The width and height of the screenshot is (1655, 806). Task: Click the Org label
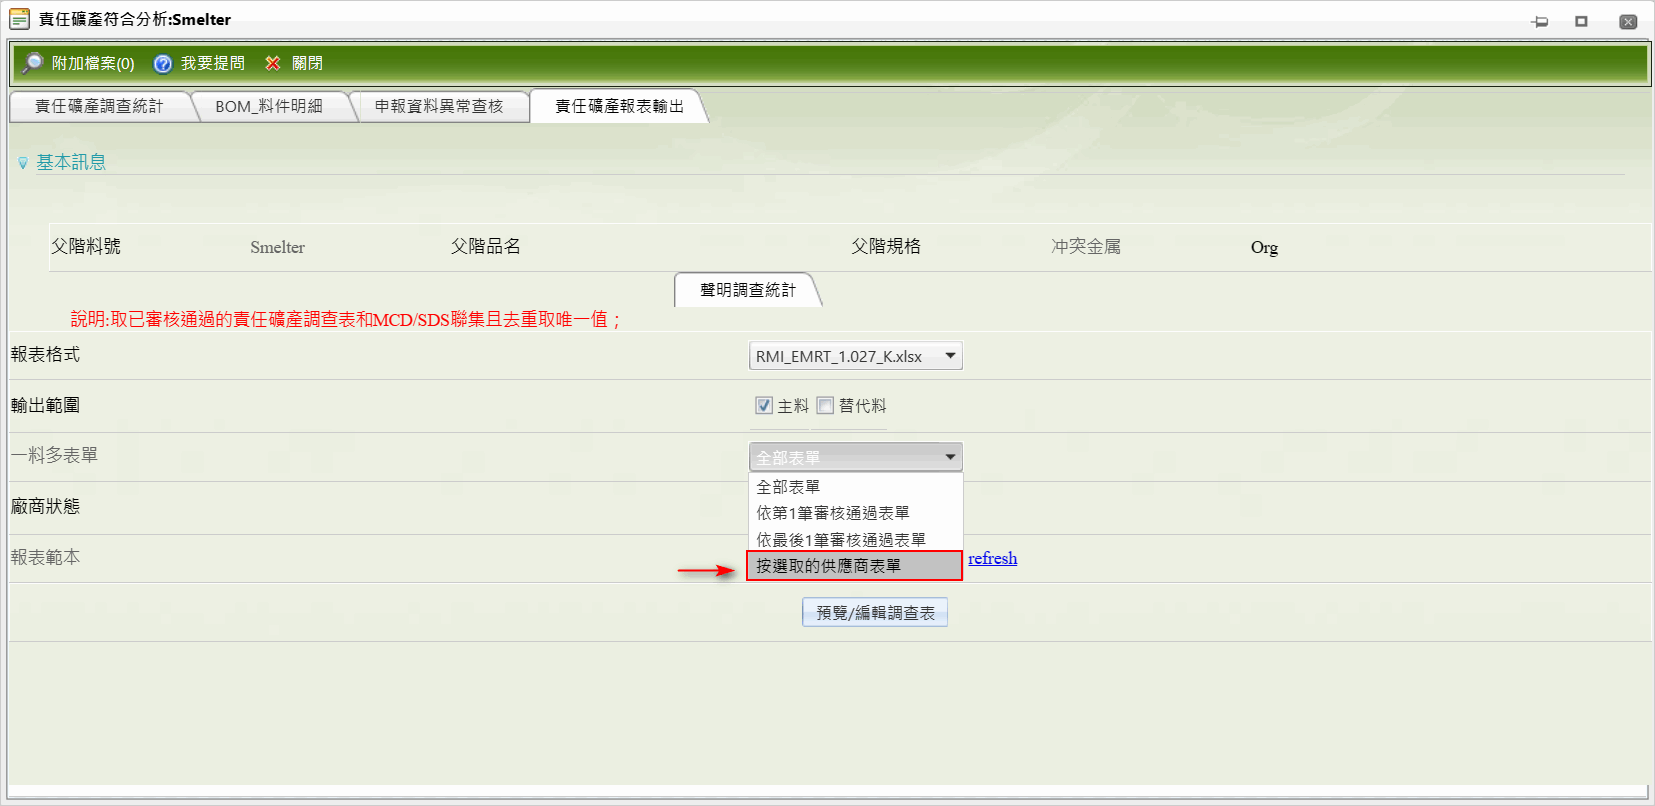click(x=1264, y=247)
